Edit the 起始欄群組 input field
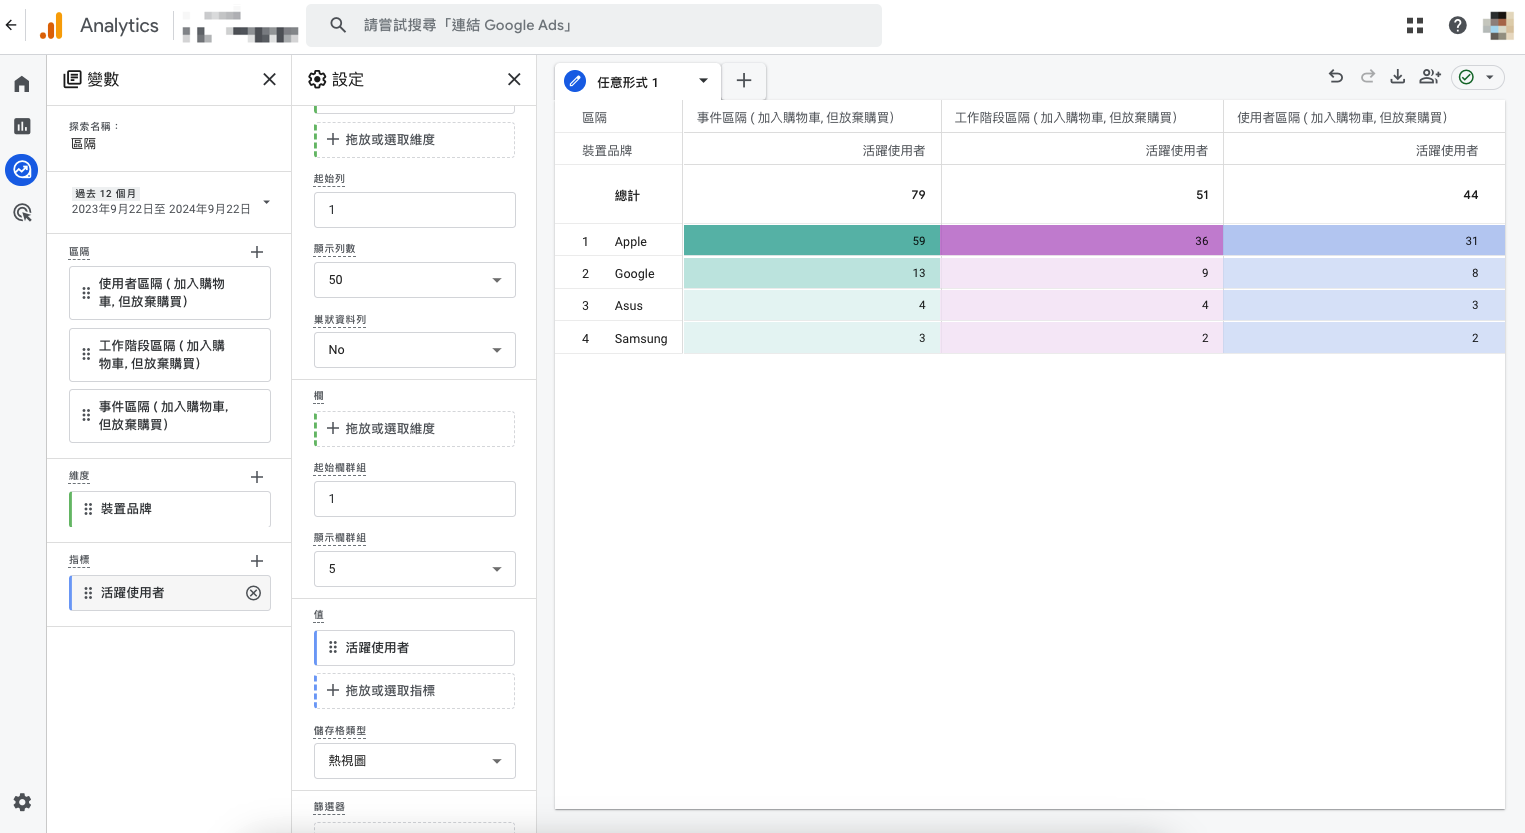Image resolution: width=1525 pixels, height=833 pixels. [x=415, y=499]
